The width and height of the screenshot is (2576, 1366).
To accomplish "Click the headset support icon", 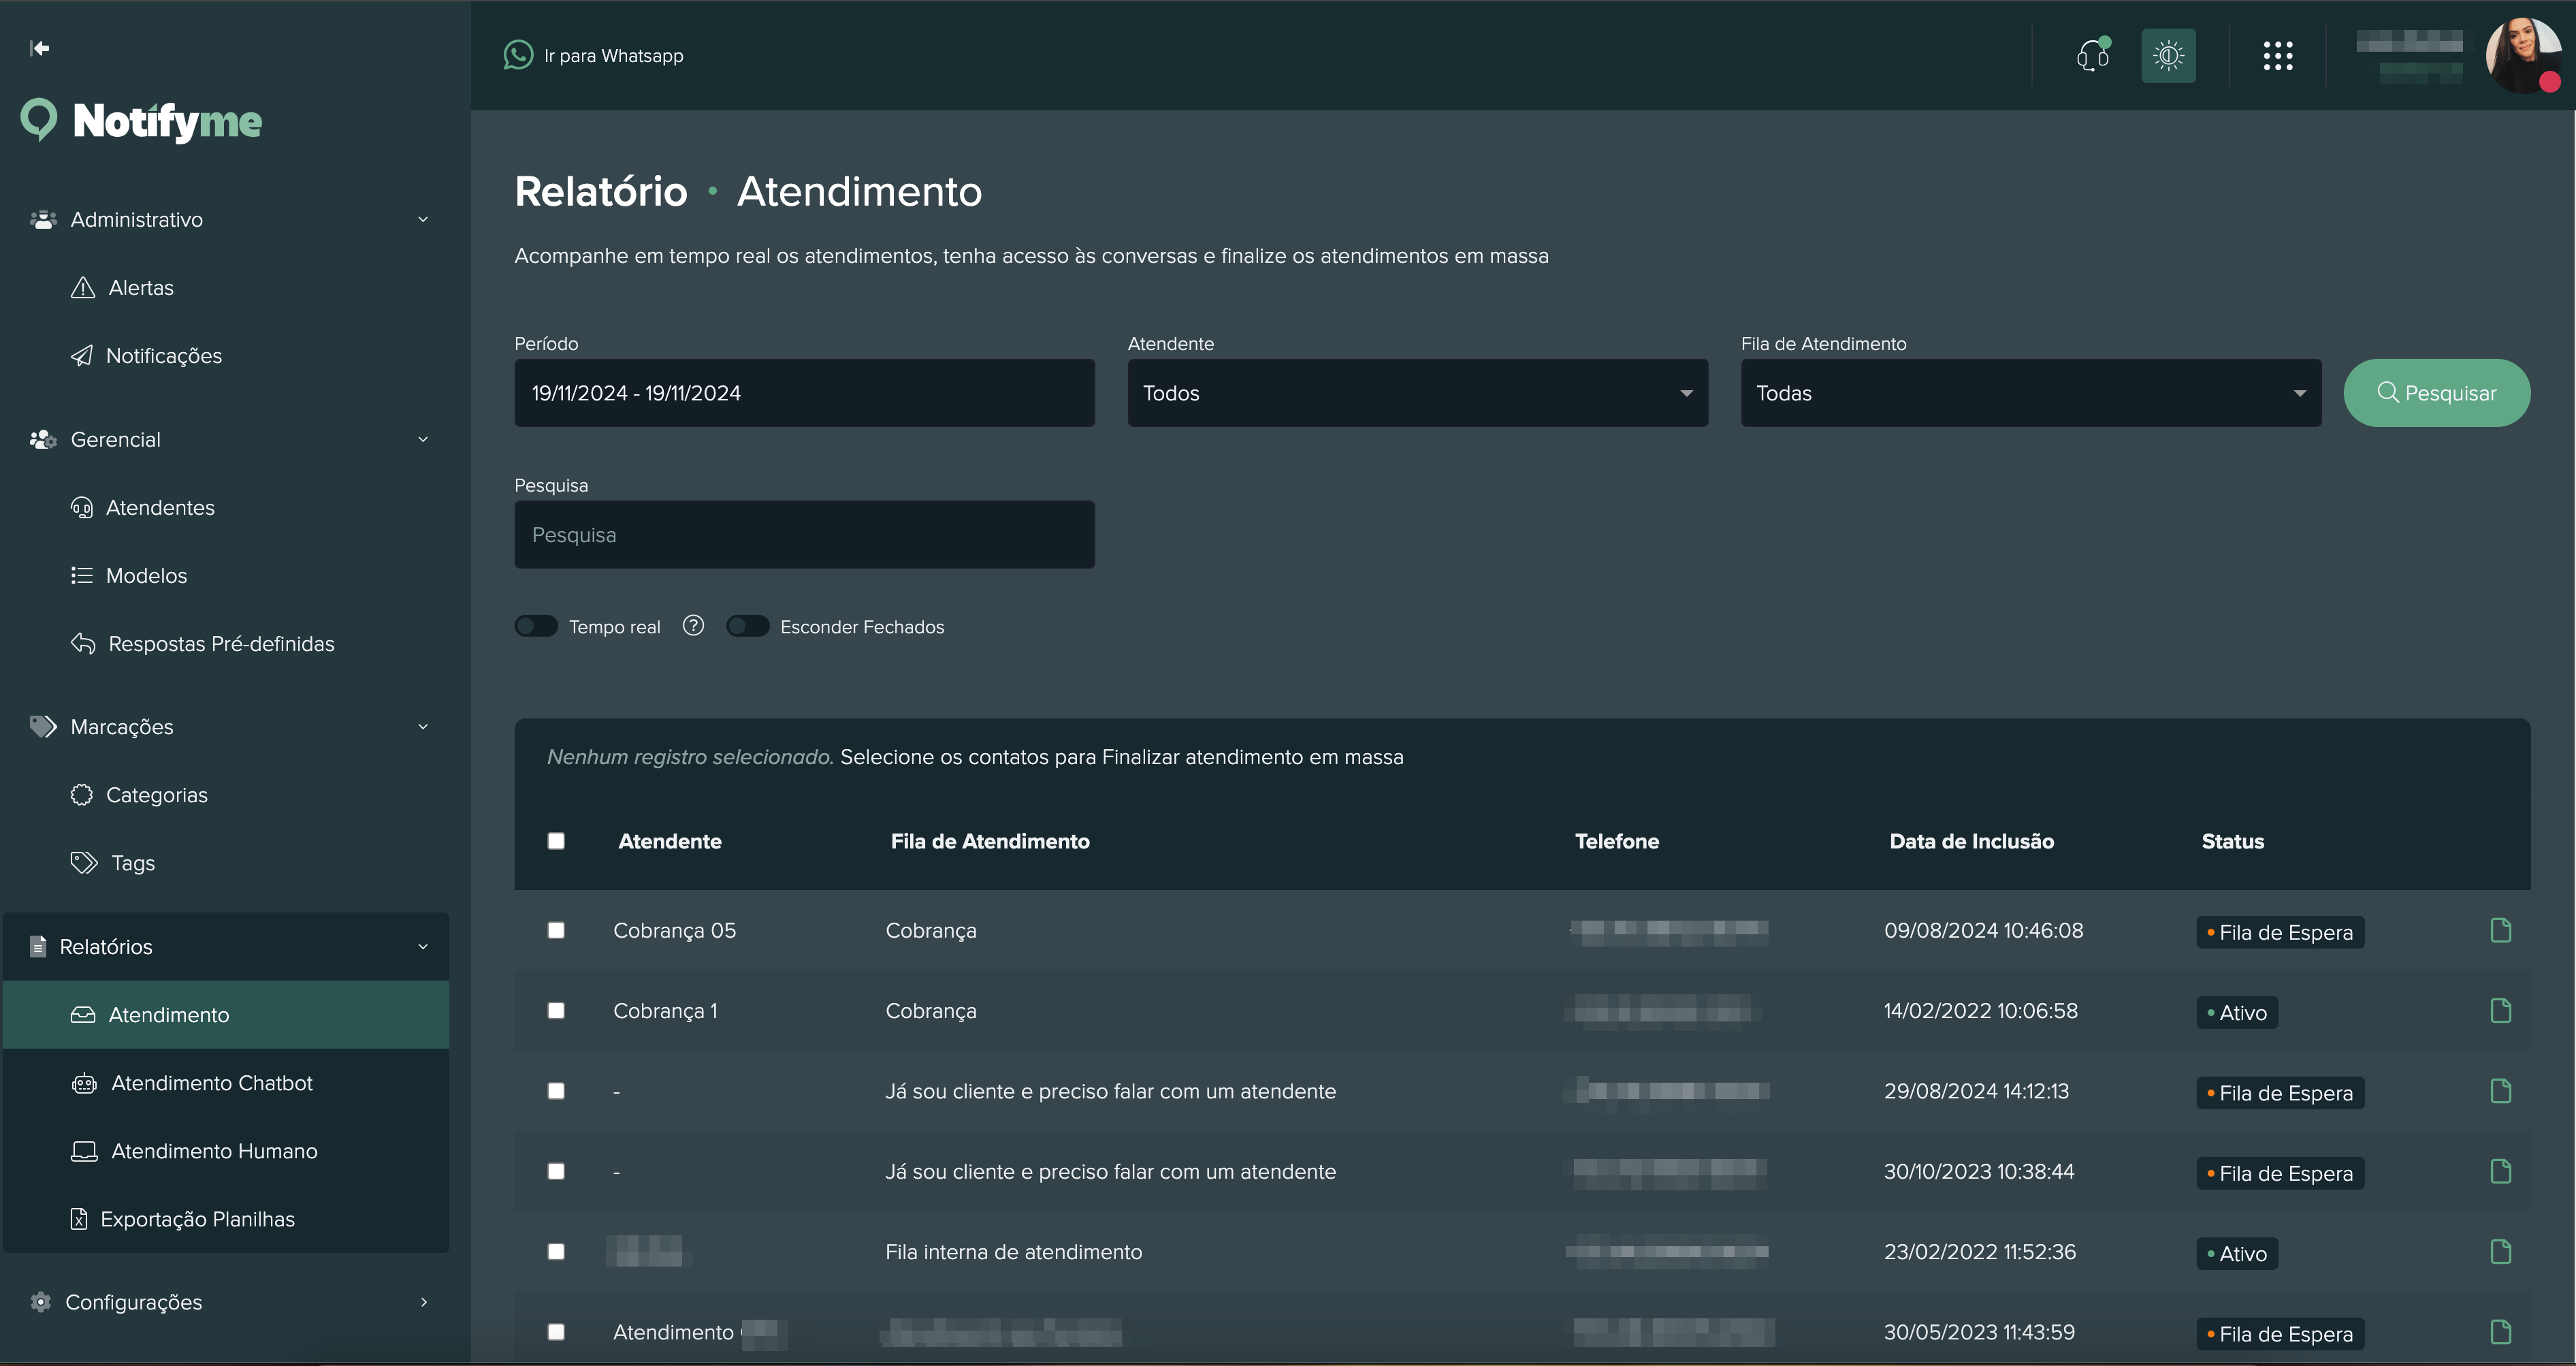I will click(2092, 56).
